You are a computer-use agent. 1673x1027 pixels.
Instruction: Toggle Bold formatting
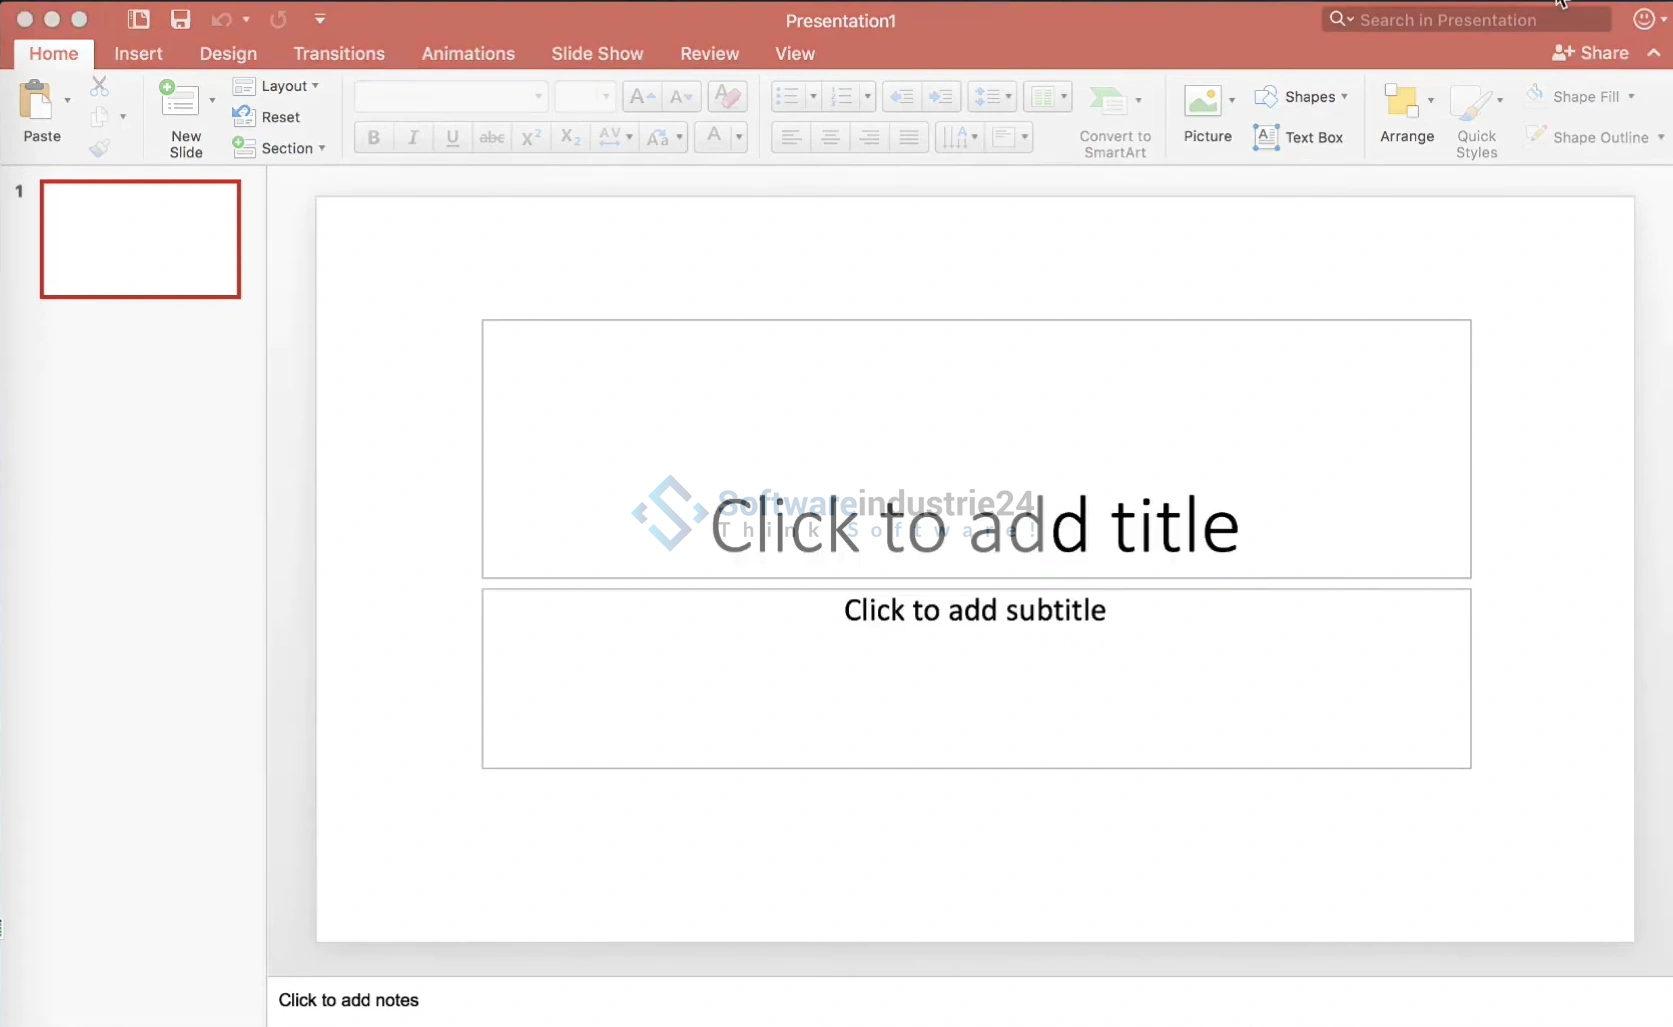373,137
